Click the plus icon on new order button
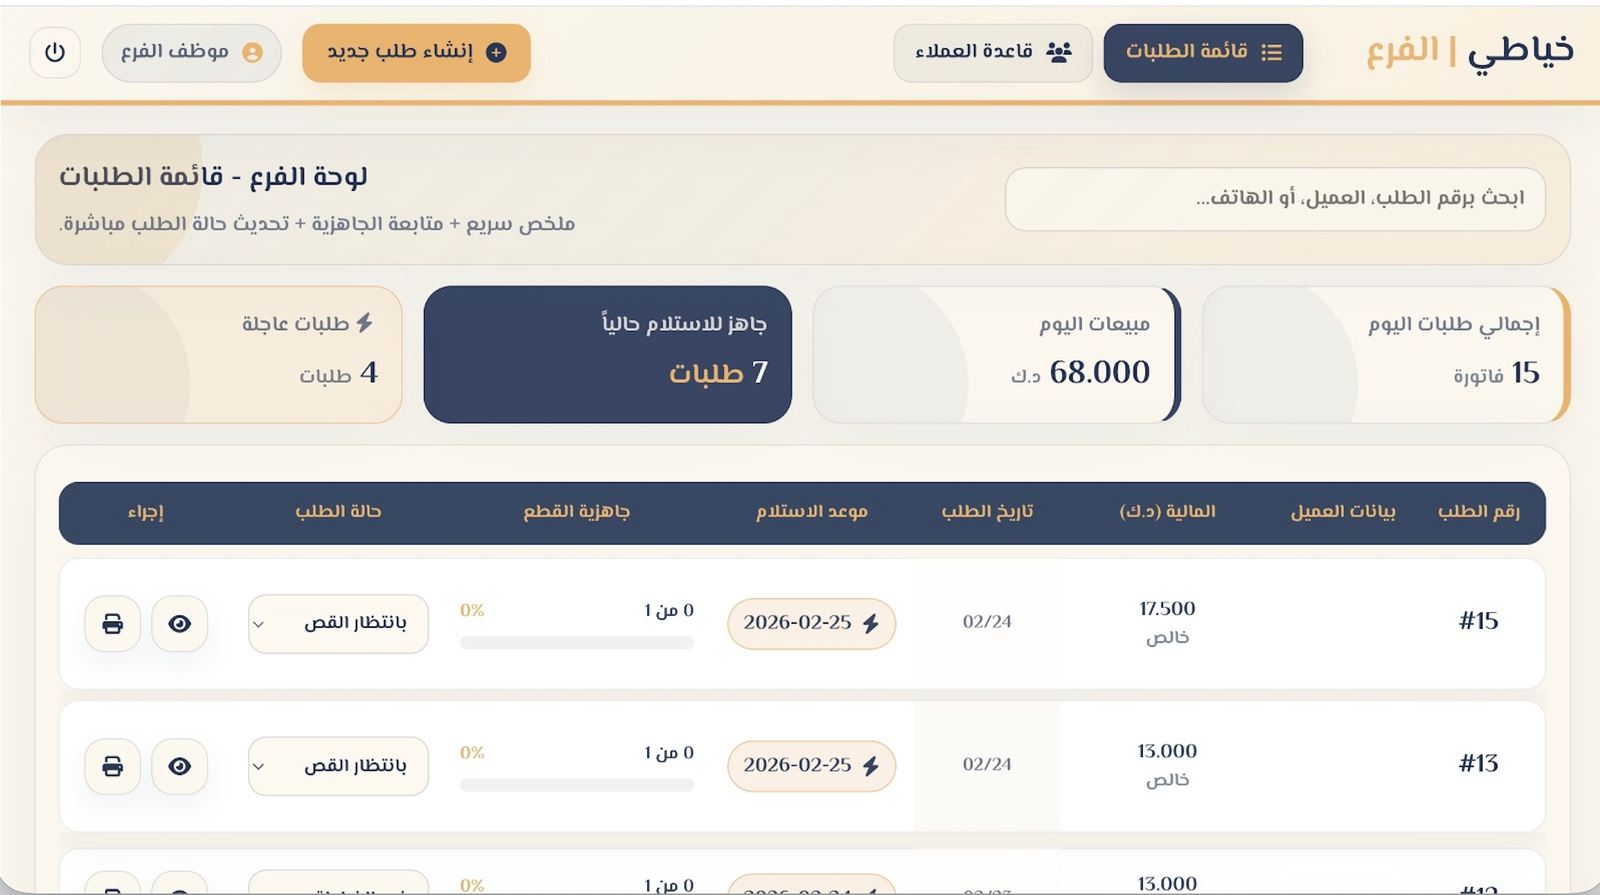 click(496, 52)
